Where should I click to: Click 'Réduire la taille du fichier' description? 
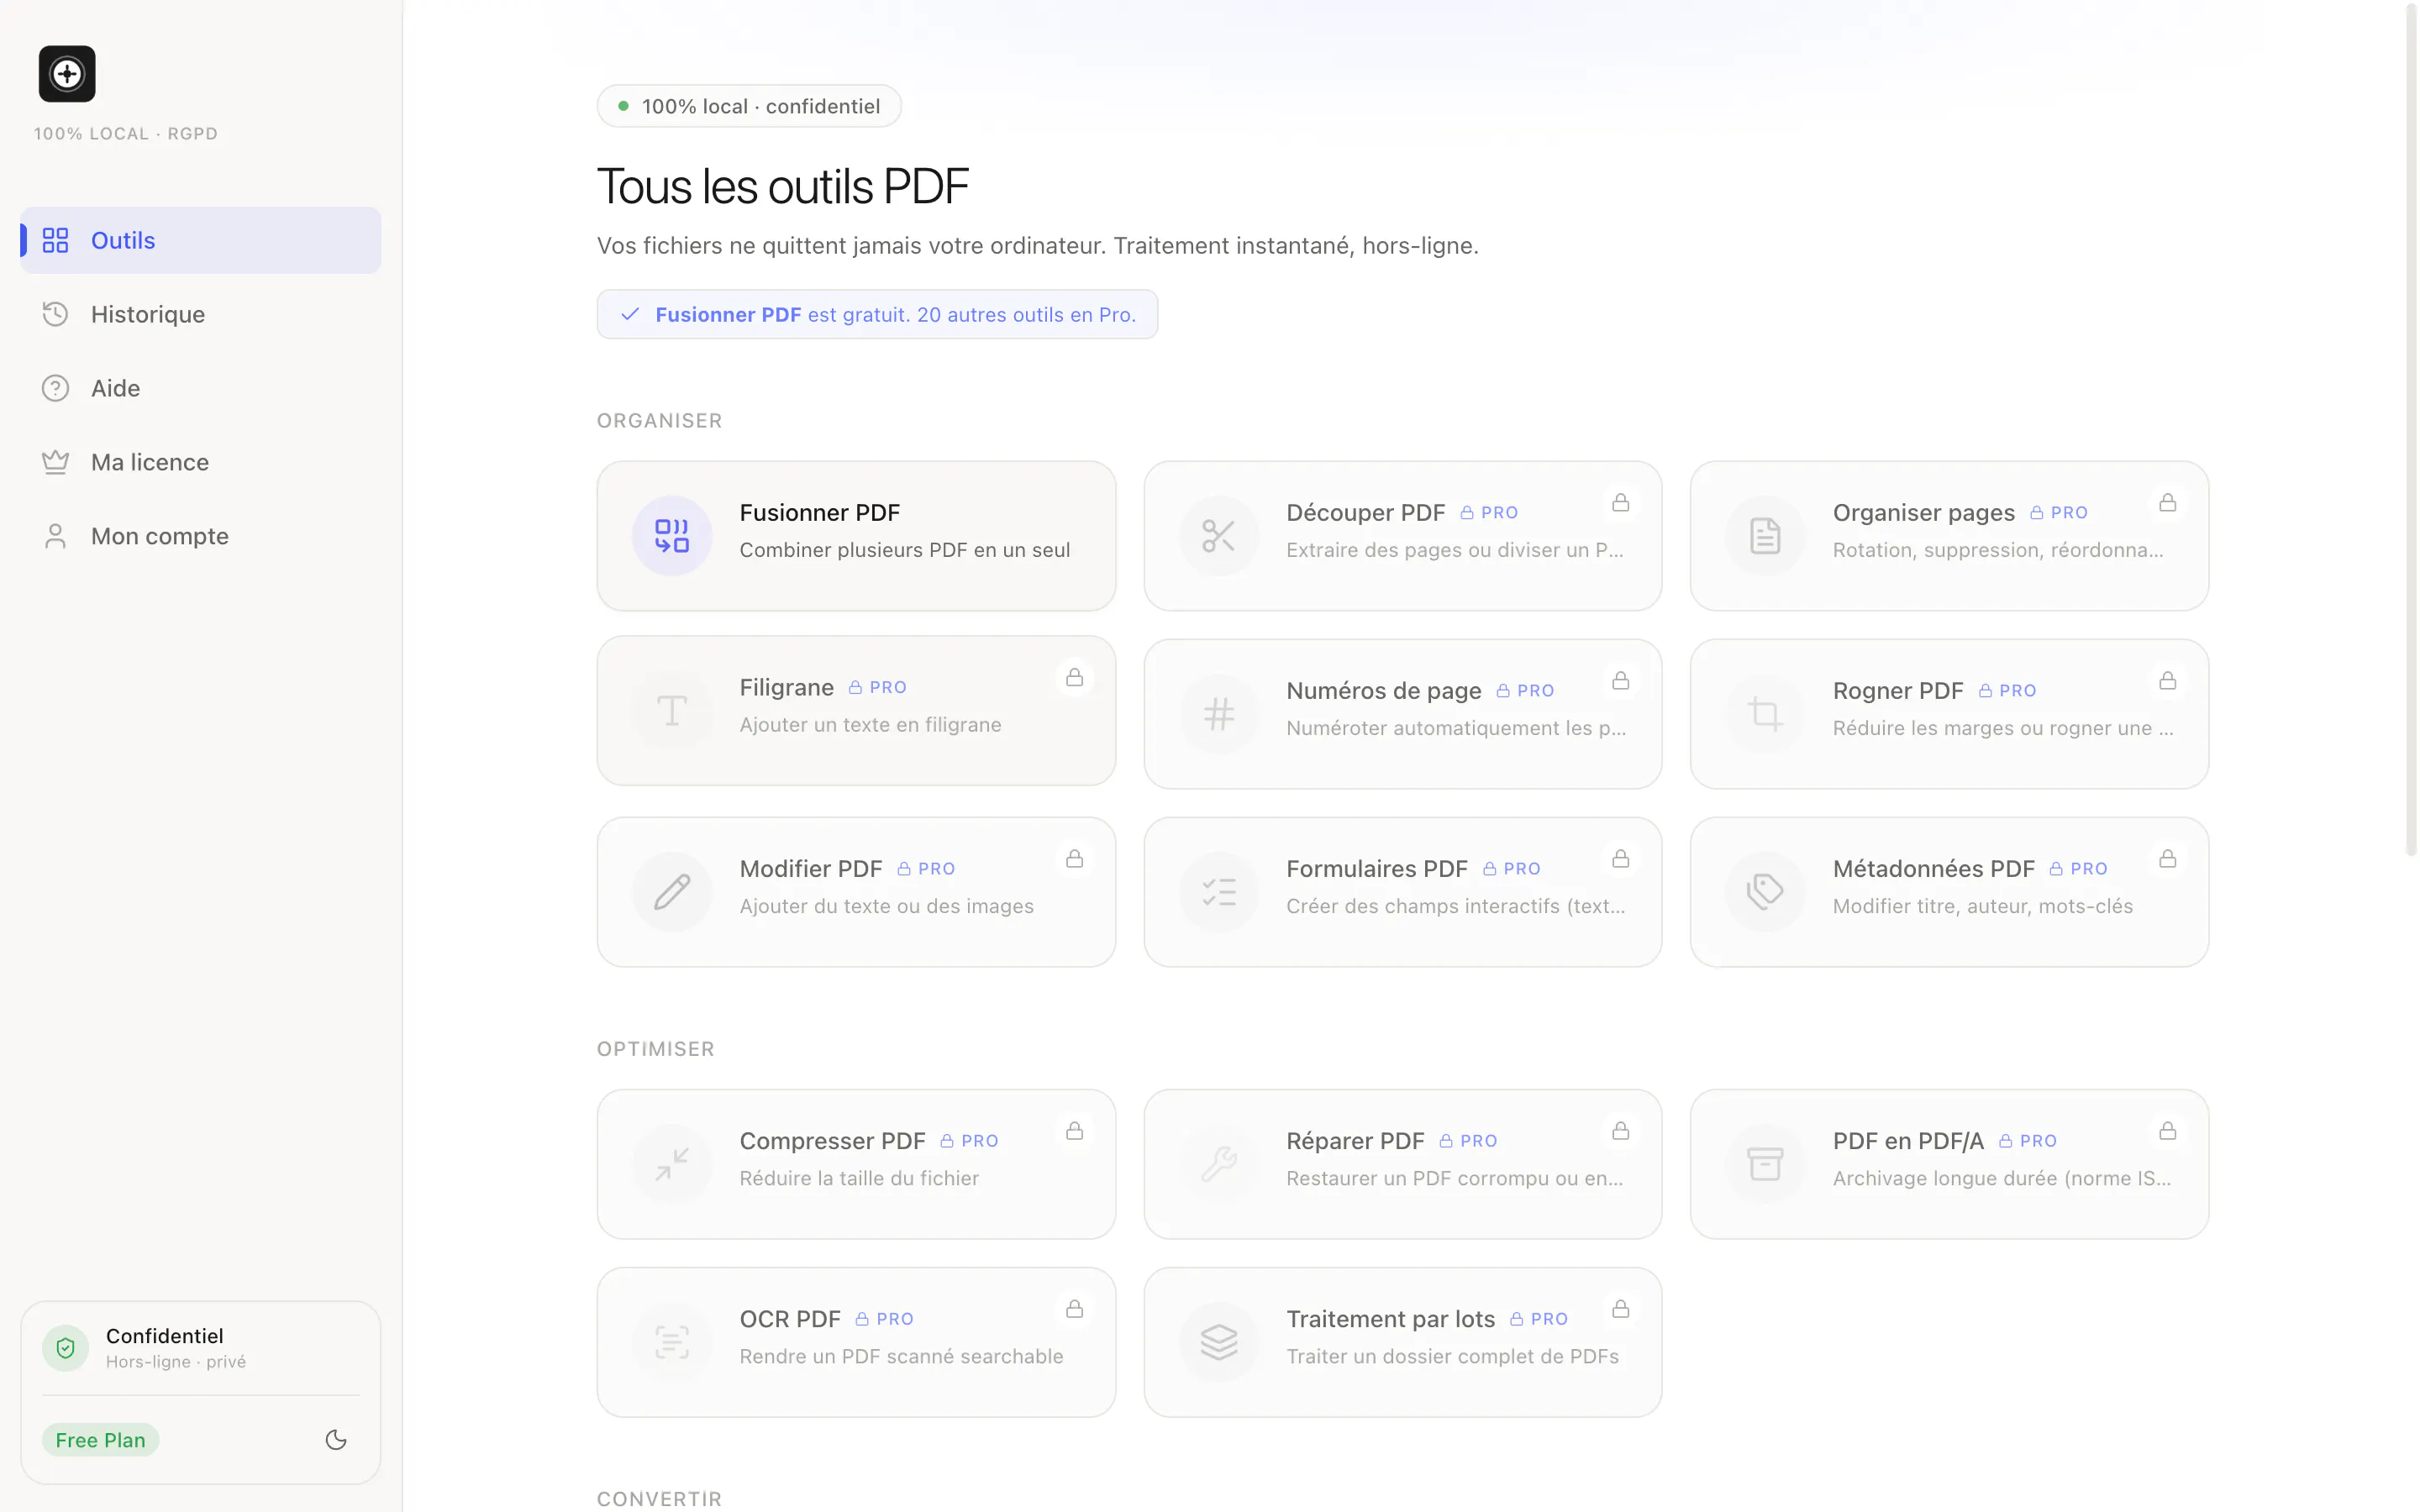[x=859, y=1178]
